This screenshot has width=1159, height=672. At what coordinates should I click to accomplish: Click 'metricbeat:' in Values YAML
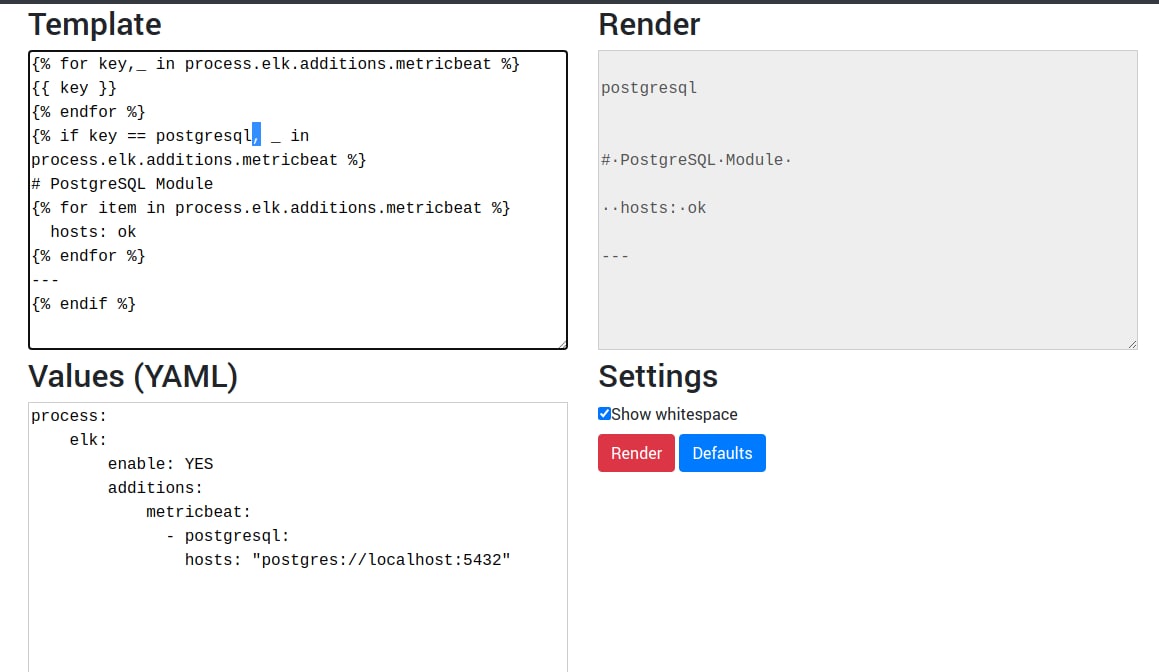tap(199, 512)
